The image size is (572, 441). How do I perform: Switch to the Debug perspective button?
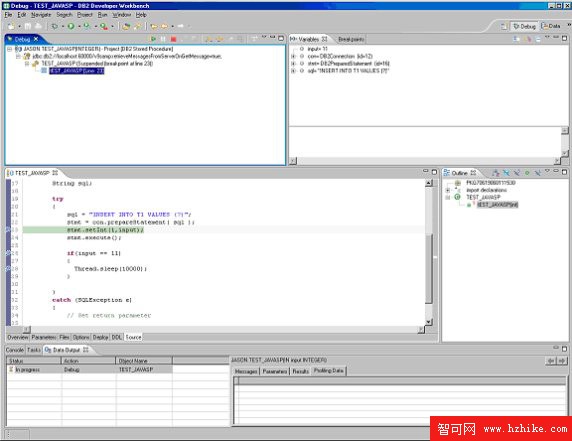click(524, 26)
